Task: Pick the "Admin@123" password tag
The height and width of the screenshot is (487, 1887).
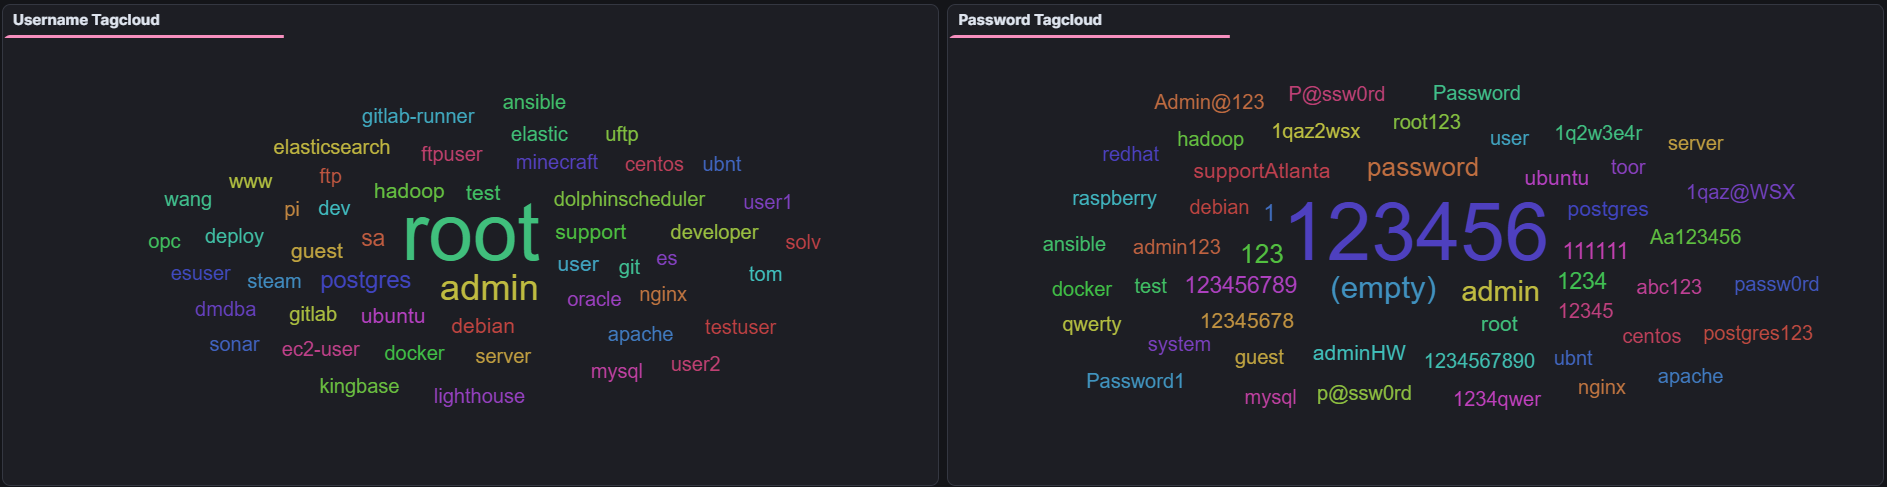Action: (x=1208, y=102)
